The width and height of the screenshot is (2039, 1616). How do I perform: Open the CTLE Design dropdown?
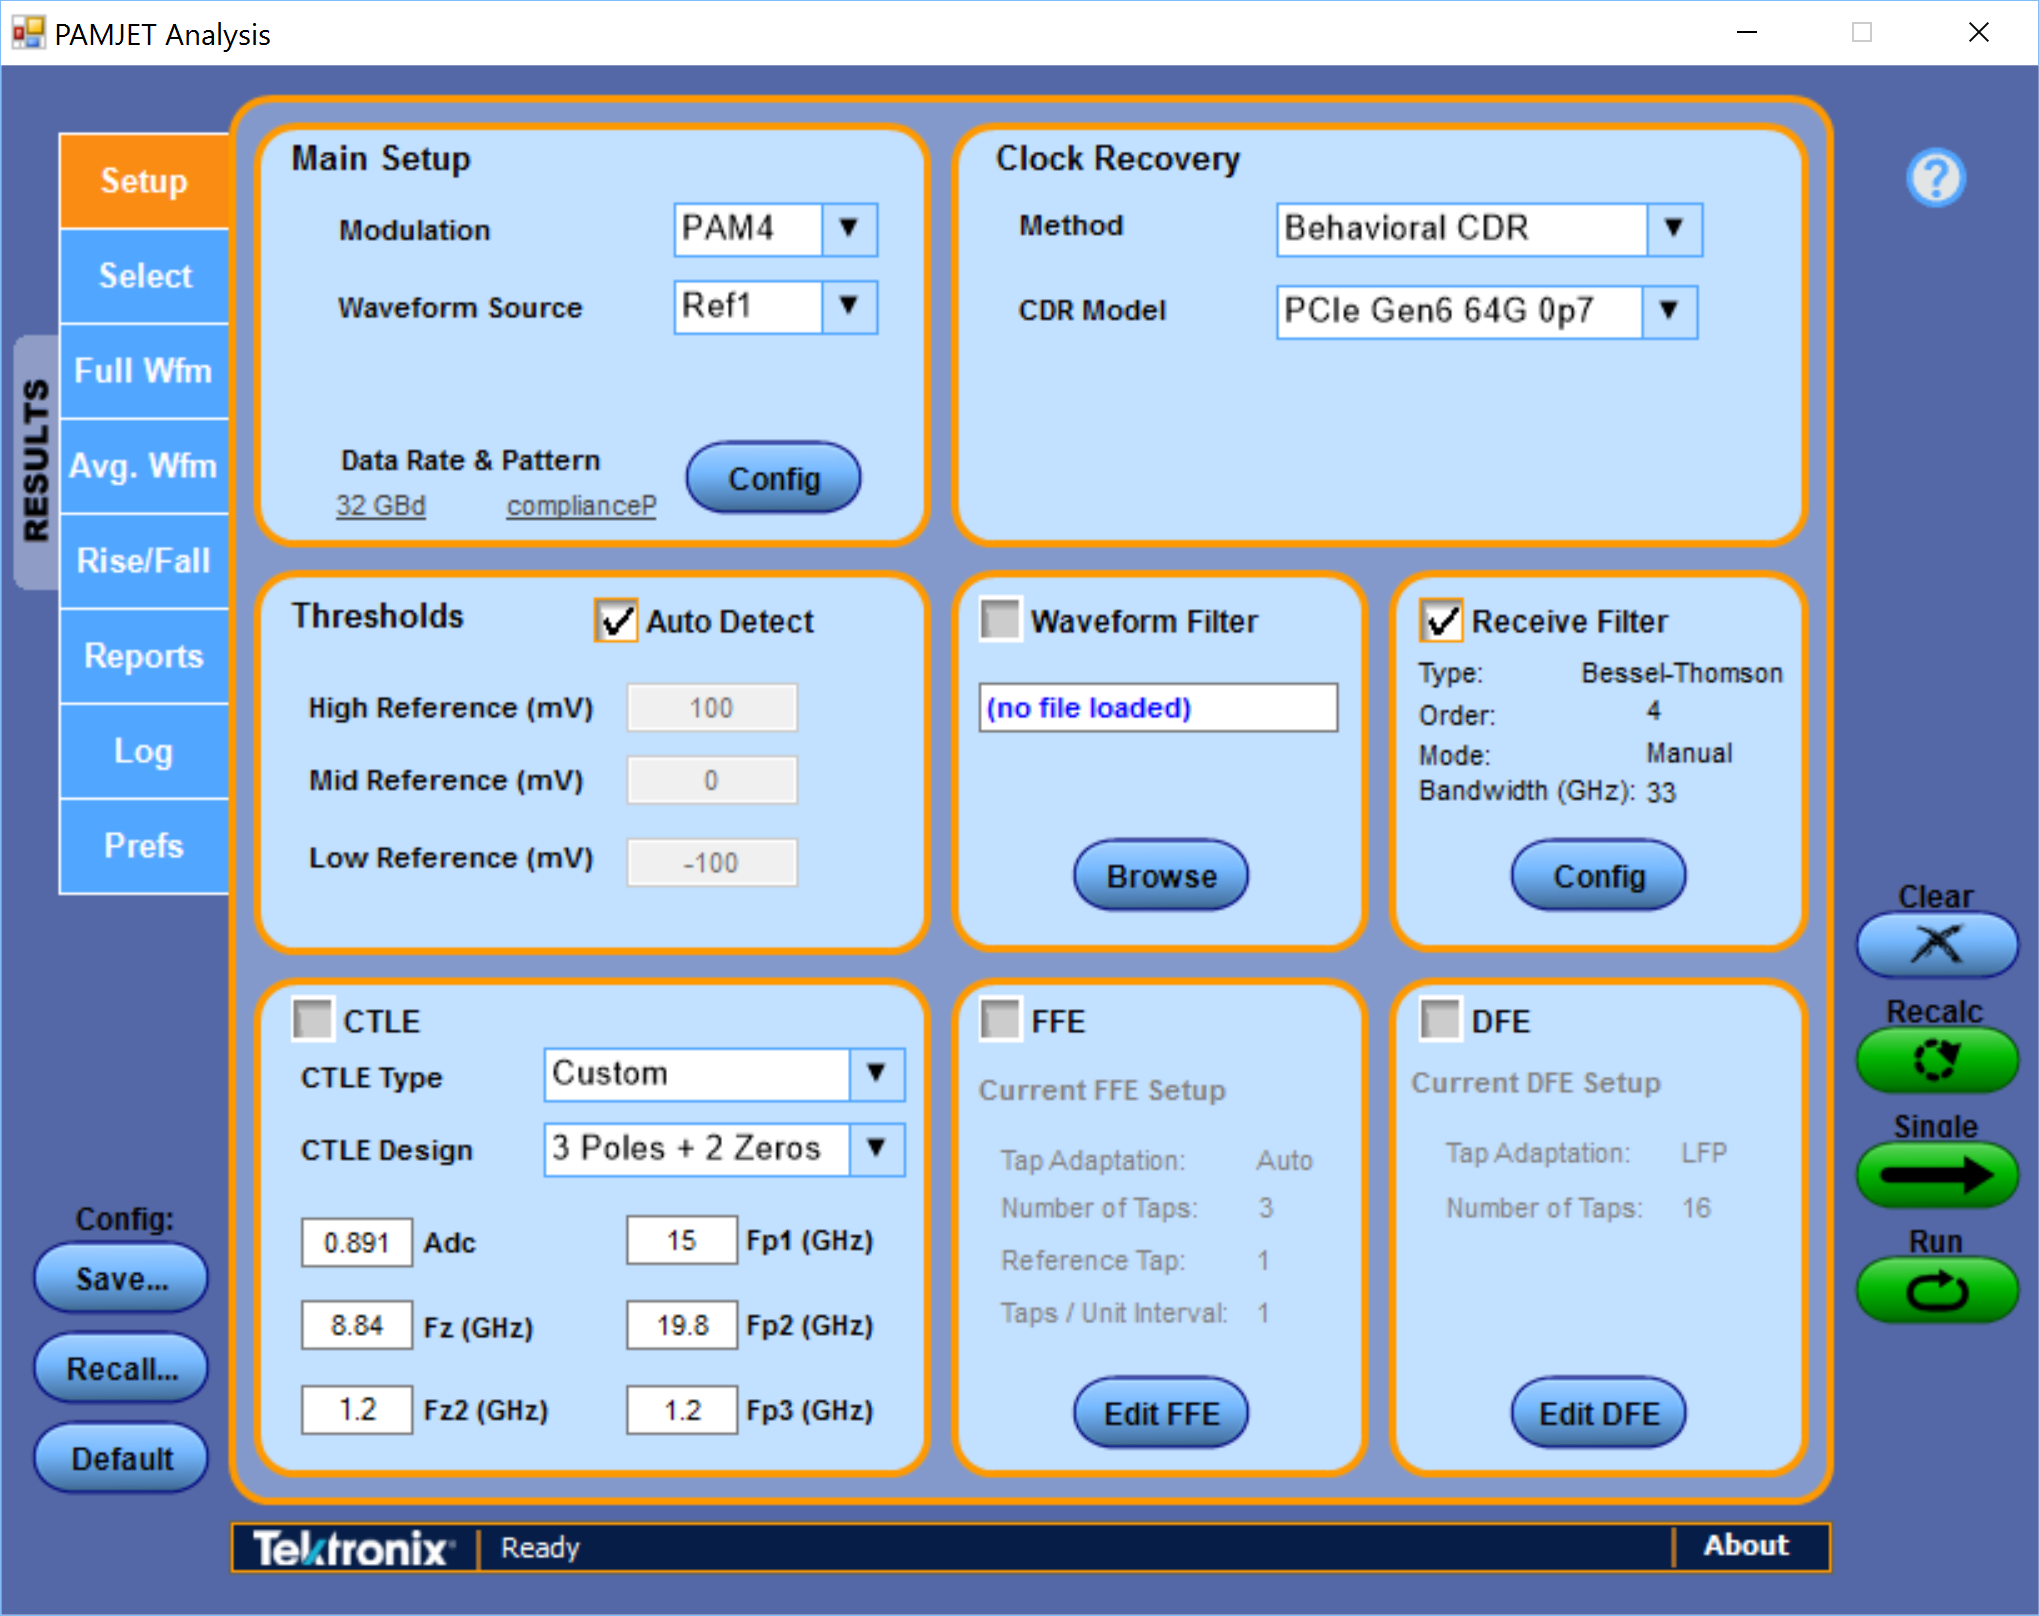click(876, 1148)
